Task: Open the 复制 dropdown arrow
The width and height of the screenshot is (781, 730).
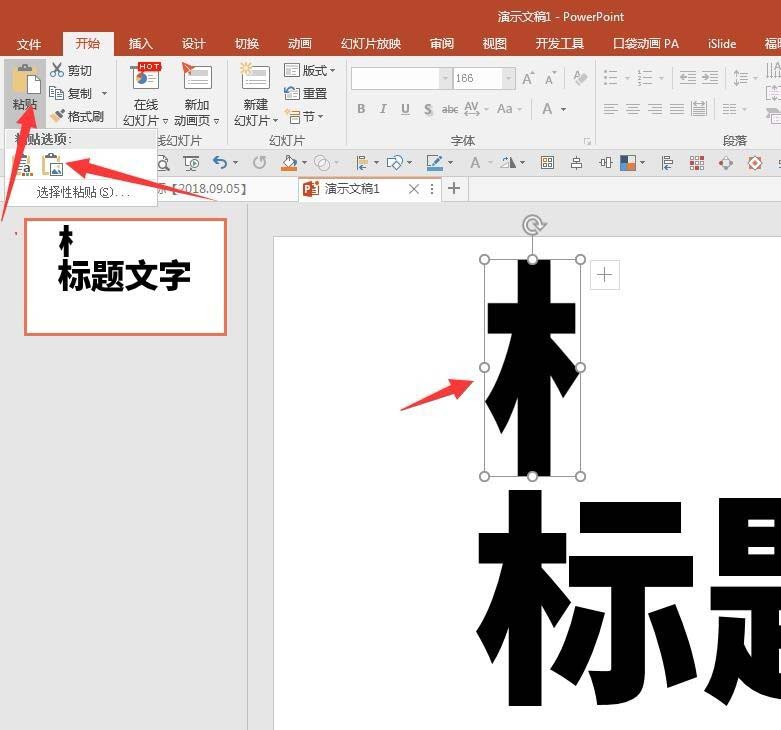Action: (105, 93)
